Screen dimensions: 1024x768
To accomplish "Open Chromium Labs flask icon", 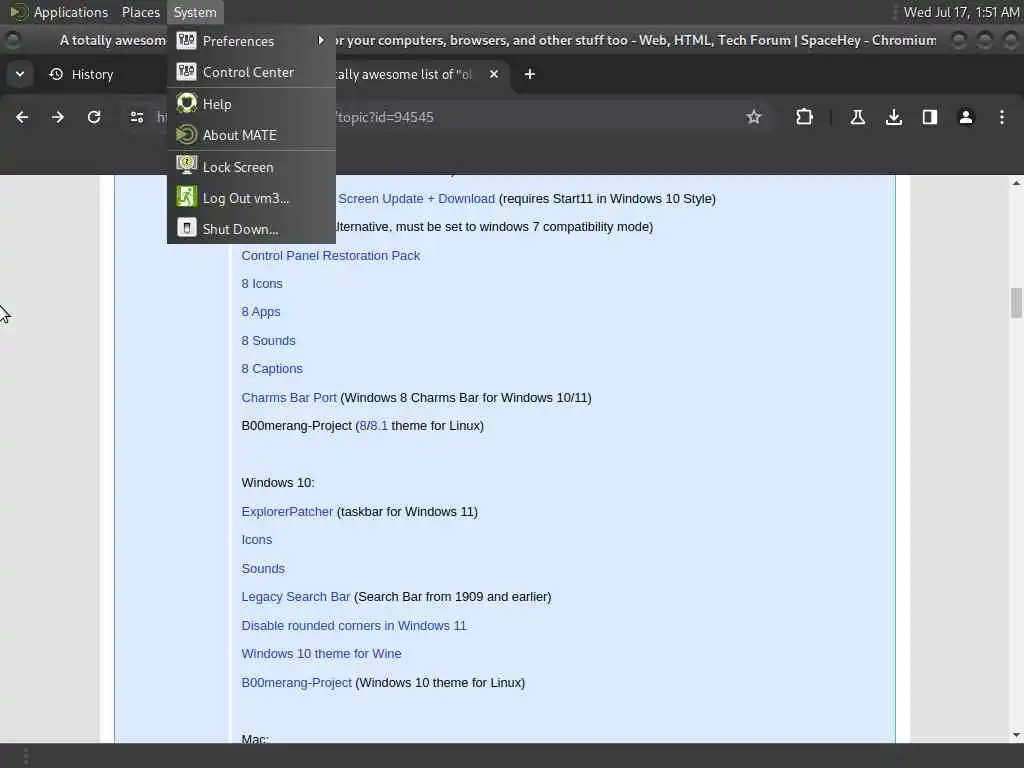I will click(857, 117).
